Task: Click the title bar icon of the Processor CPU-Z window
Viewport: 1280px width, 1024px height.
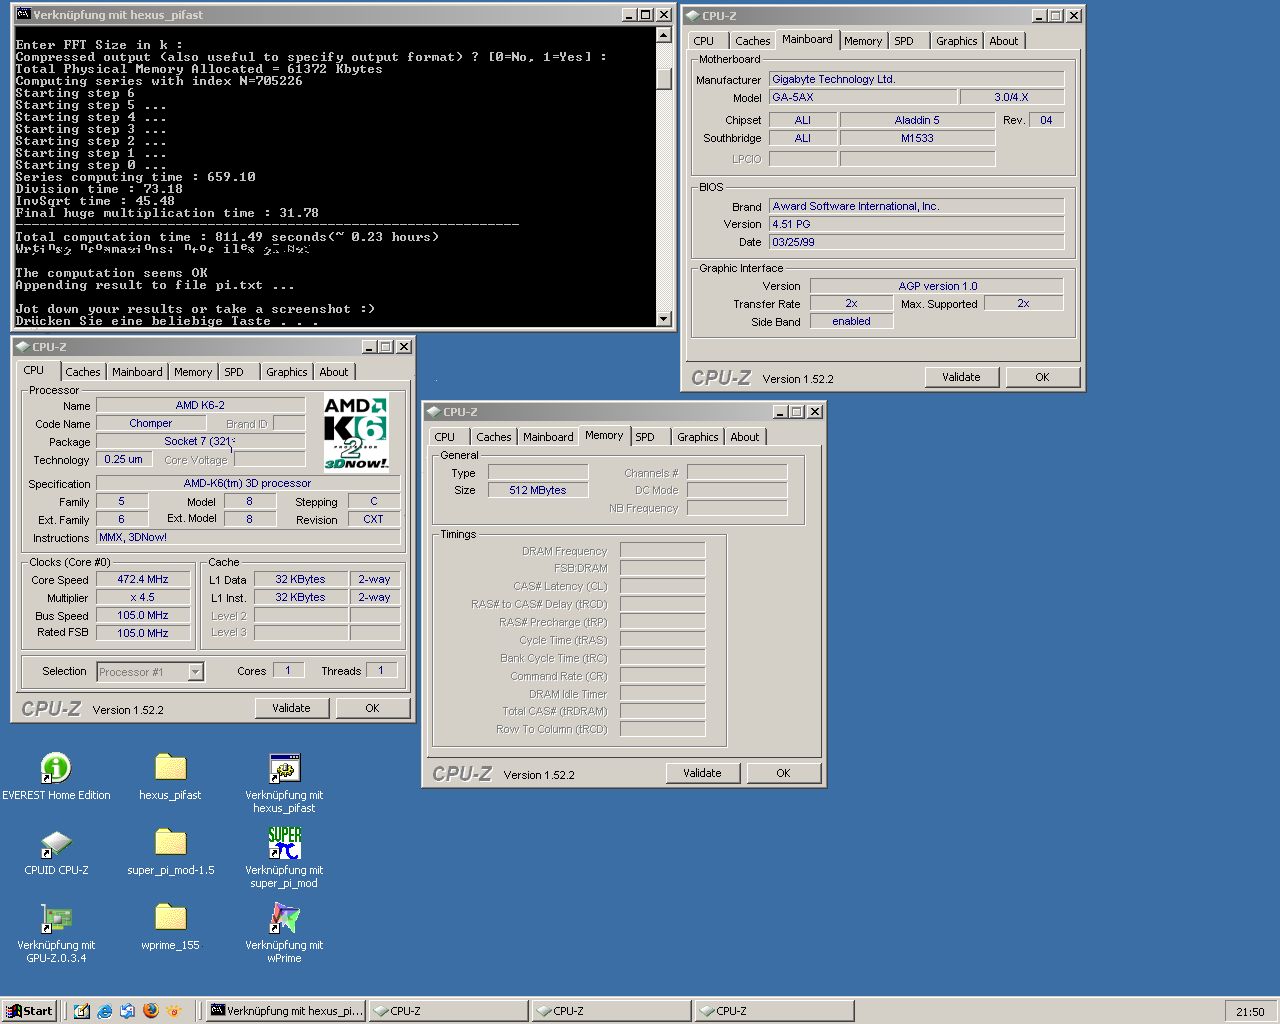Action: point(23,346)
